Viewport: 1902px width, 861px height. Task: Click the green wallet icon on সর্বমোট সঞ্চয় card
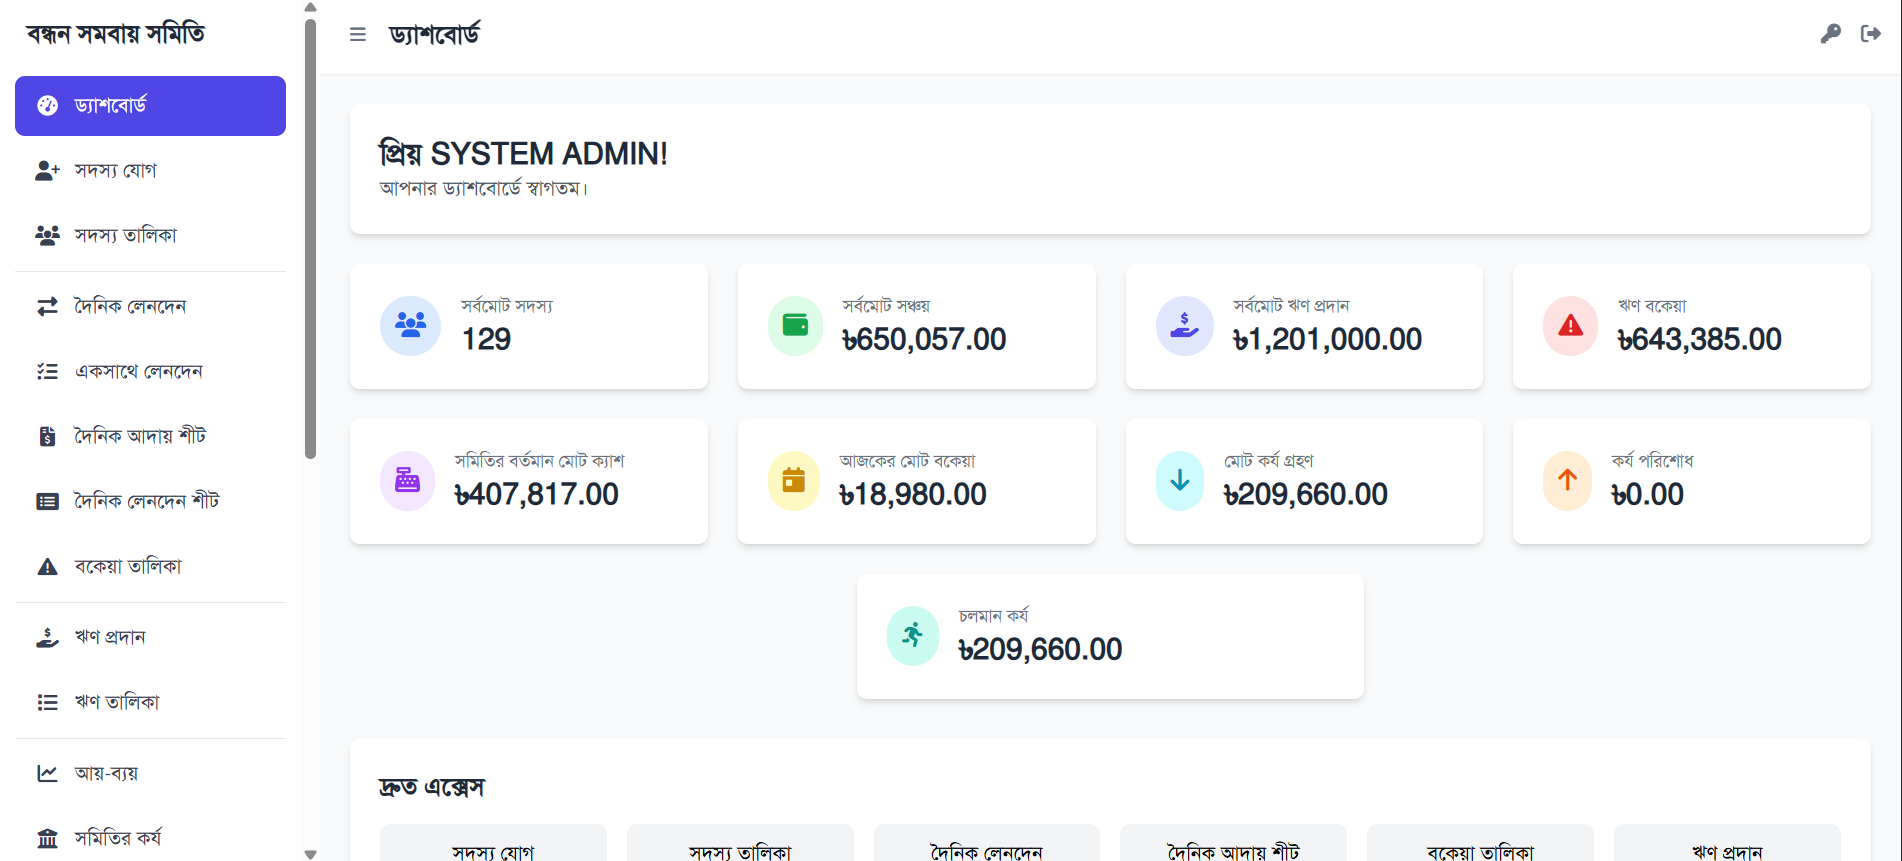795,326
